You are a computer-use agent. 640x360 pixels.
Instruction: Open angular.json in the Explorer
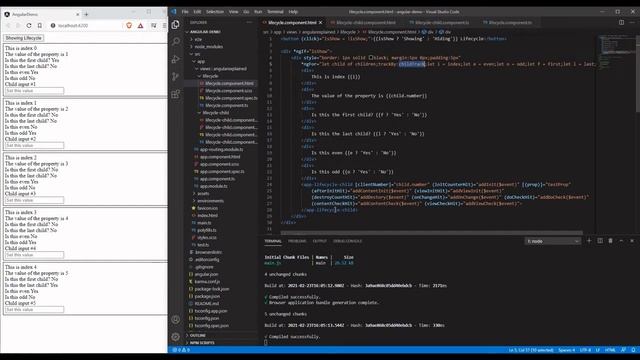(x=207, y=274)
